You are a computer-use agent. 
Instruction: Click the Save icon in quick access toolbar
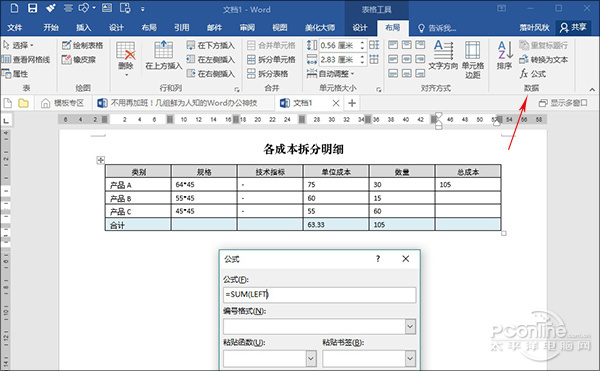pos(33,8)
